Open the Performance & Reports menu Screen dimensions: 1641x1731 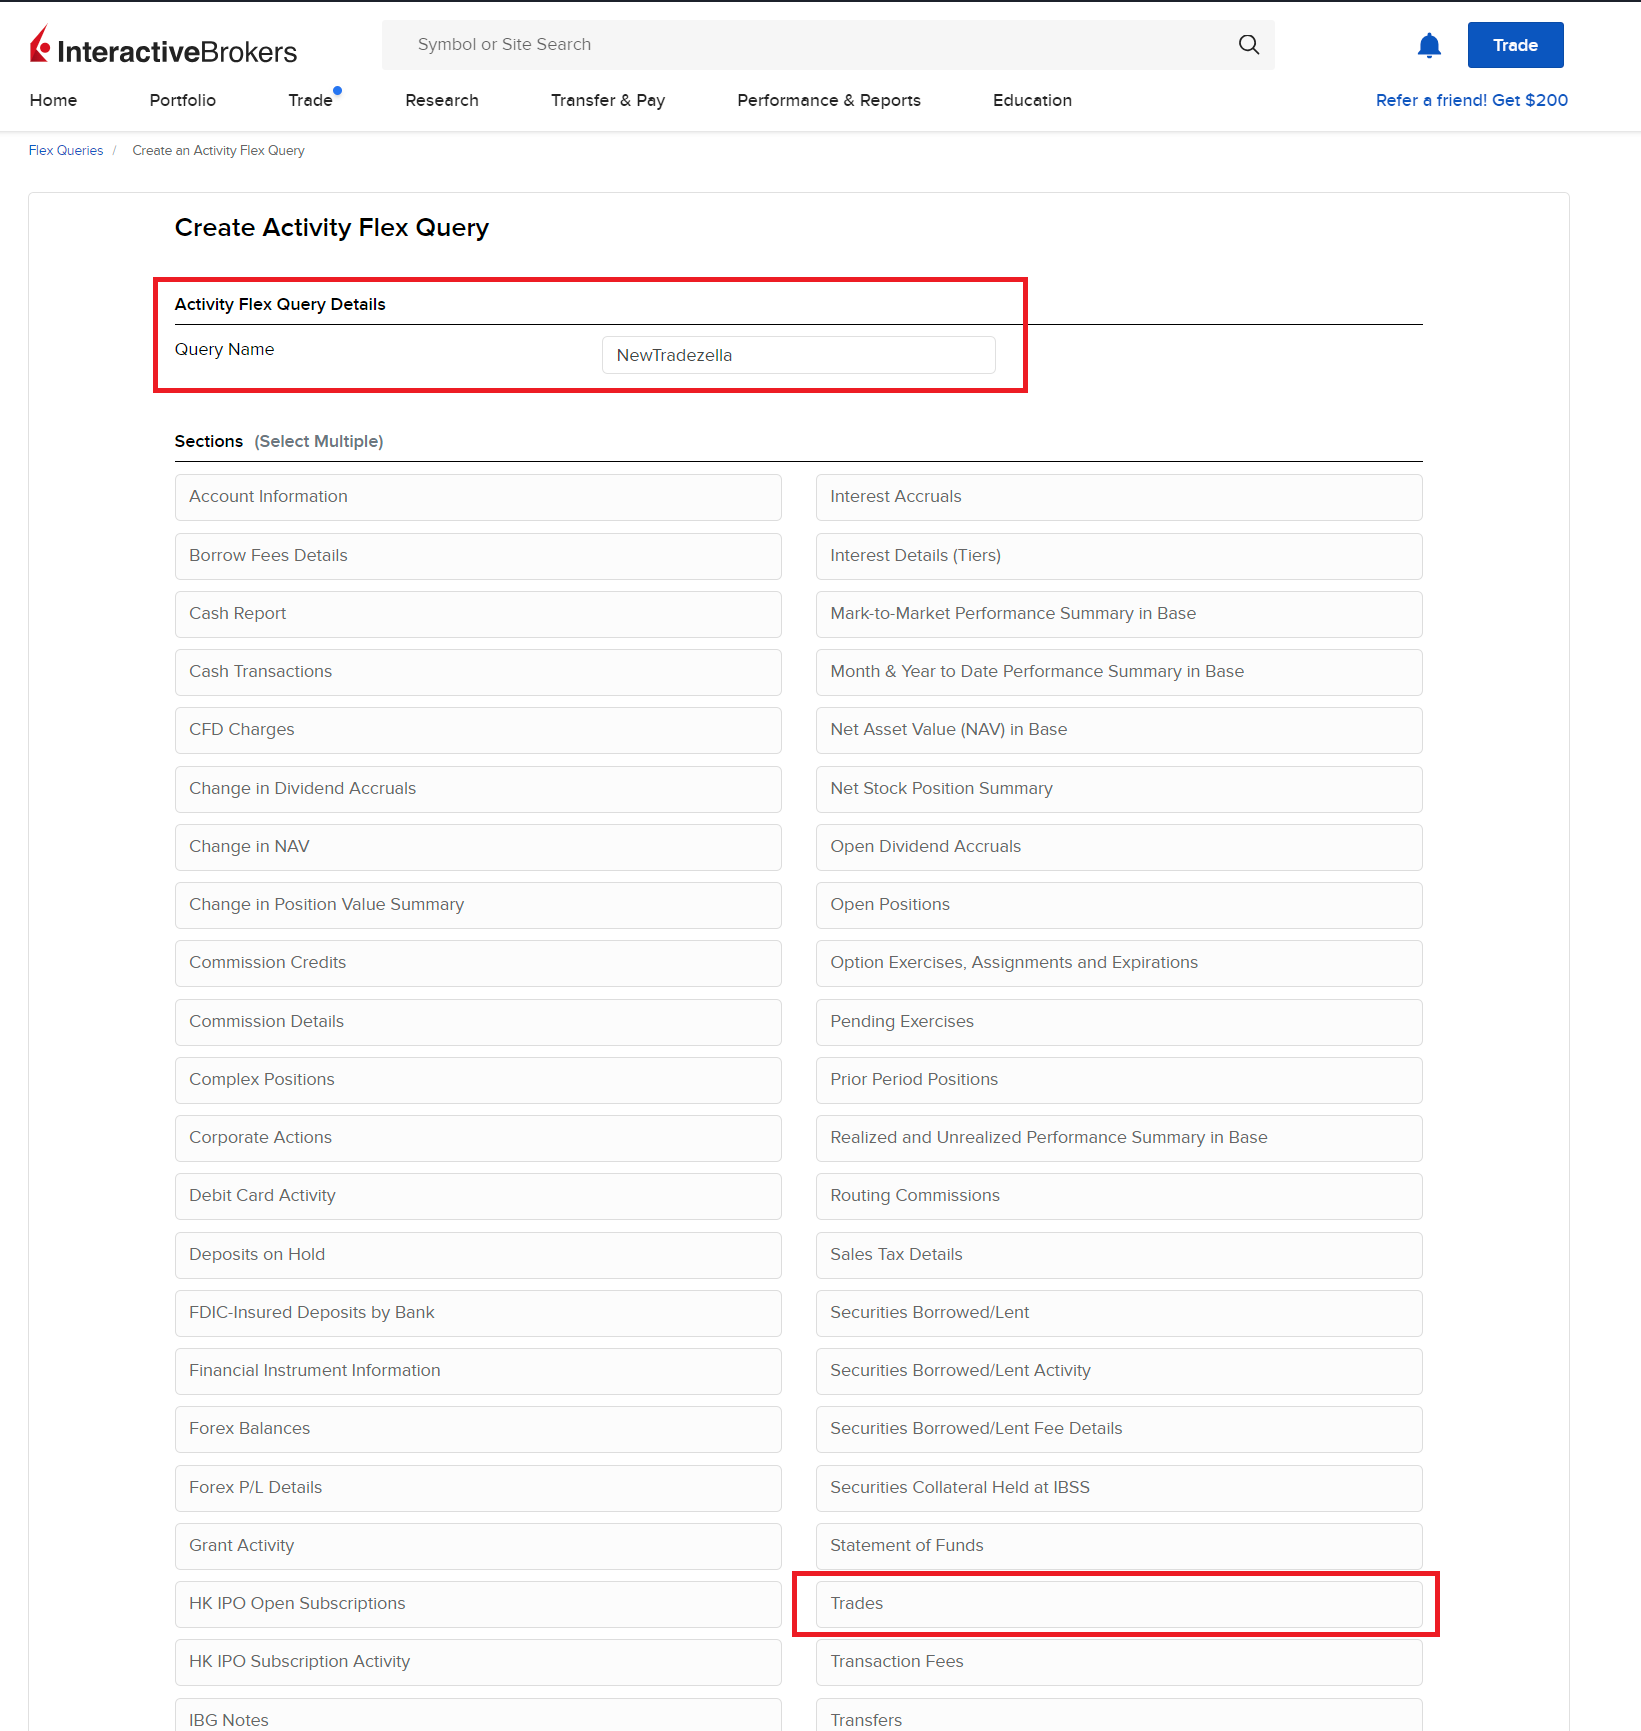click(x=828, y=100)
